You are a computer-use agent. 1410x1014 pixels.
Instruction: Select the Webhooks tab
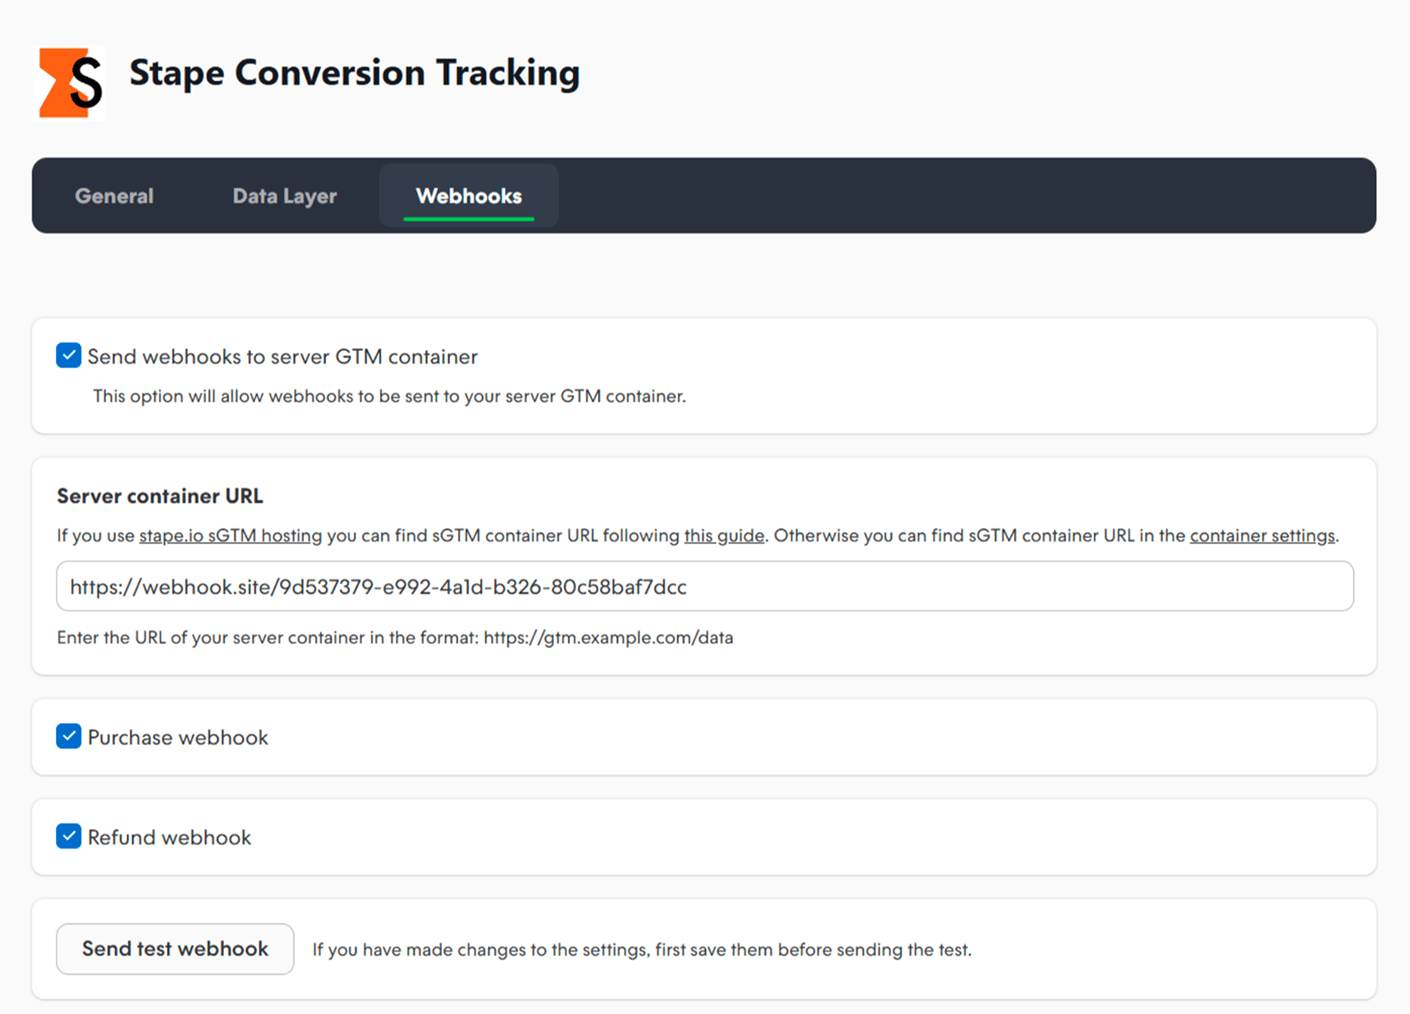click(x=469, y=196)
